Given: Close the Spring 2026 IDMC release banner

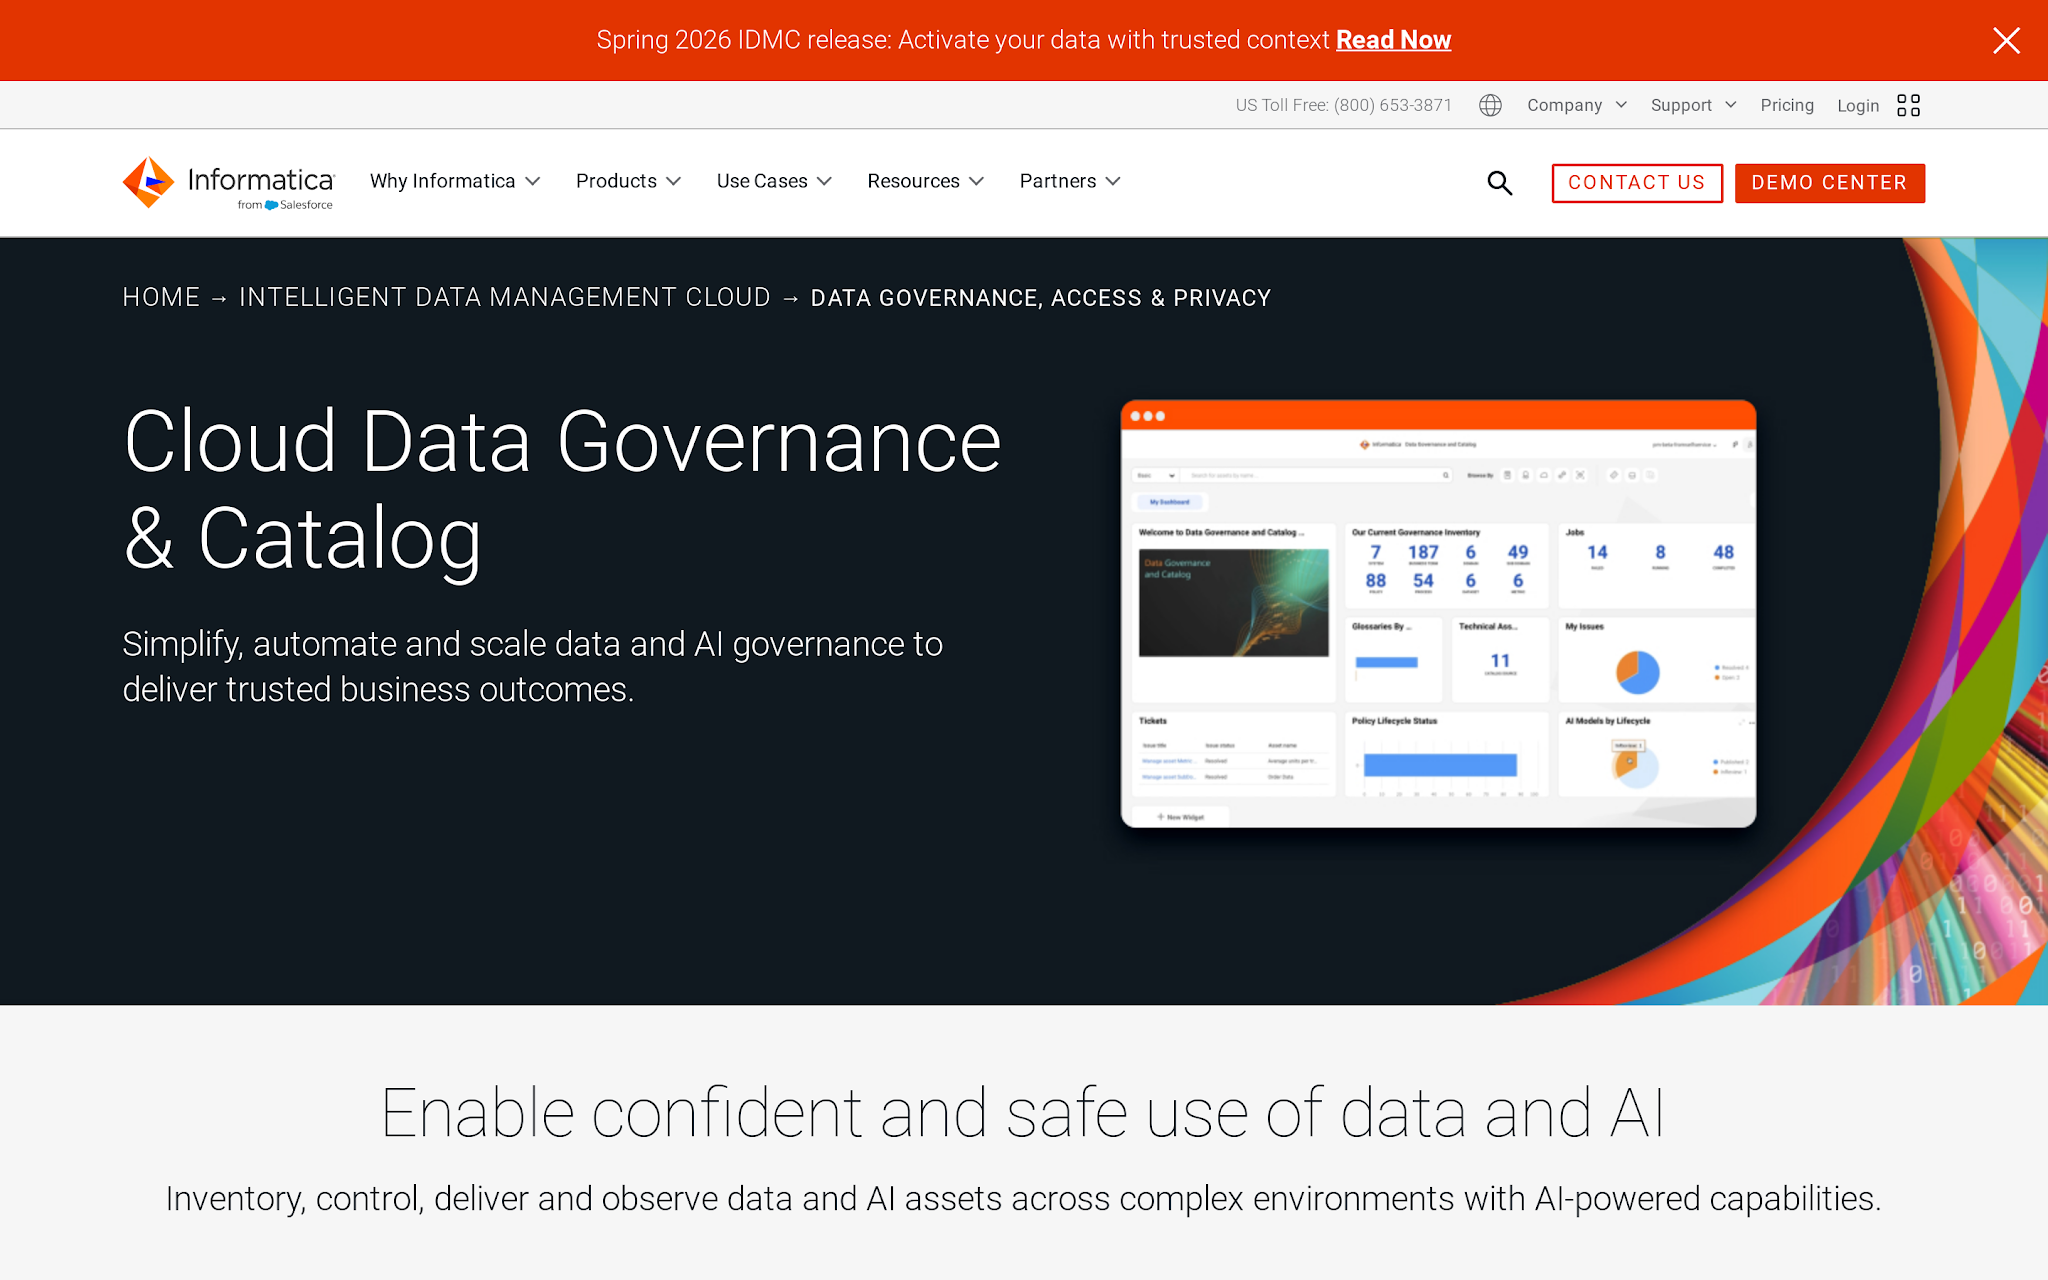Looking at the screenshot, I should tap(2006, 40).
